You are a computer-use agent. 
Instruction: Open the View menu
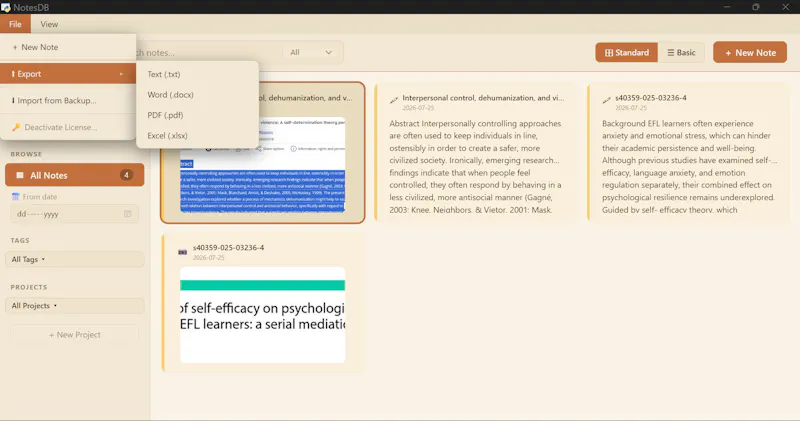(x=49, y=24)
